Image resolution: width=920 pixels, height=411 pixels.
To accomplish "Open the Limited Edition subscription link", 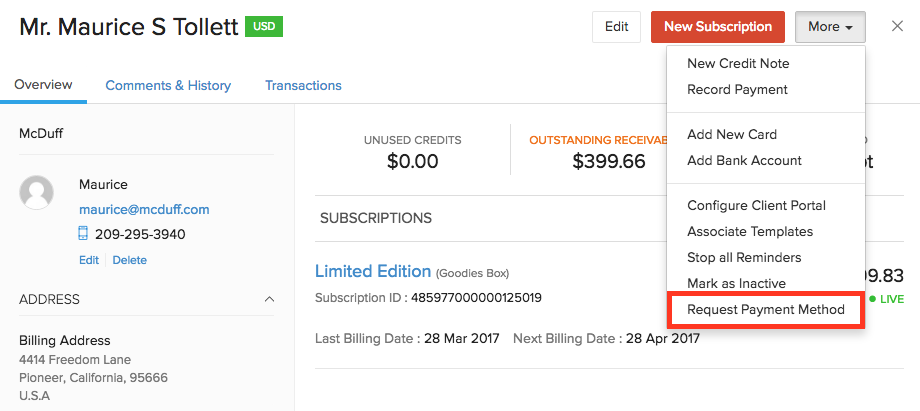I will (x=372, y=271).
